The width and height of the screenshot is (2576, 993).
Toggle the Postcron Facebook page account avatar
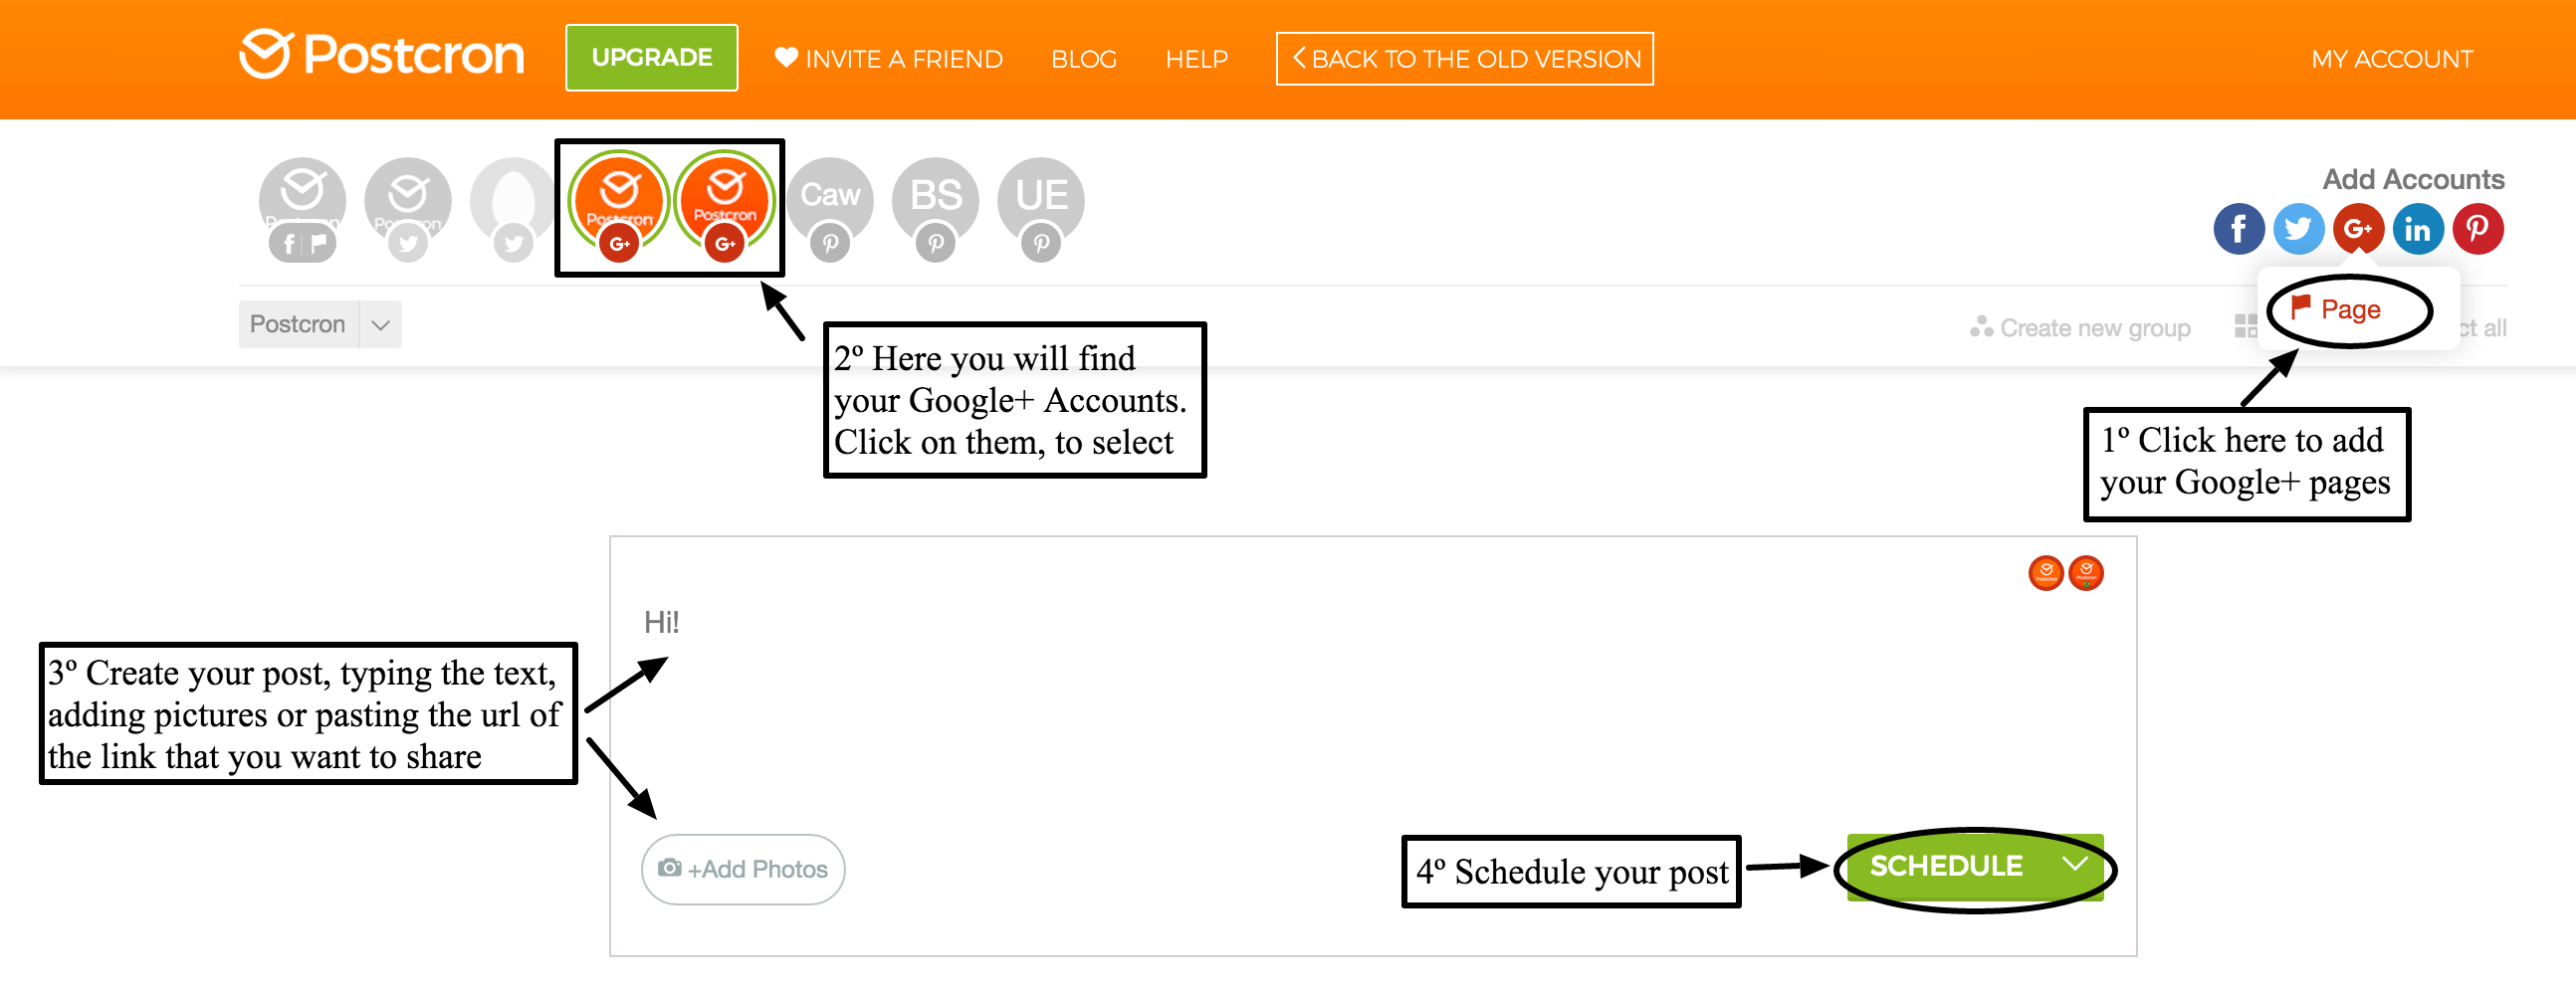(x=302, y=201)
